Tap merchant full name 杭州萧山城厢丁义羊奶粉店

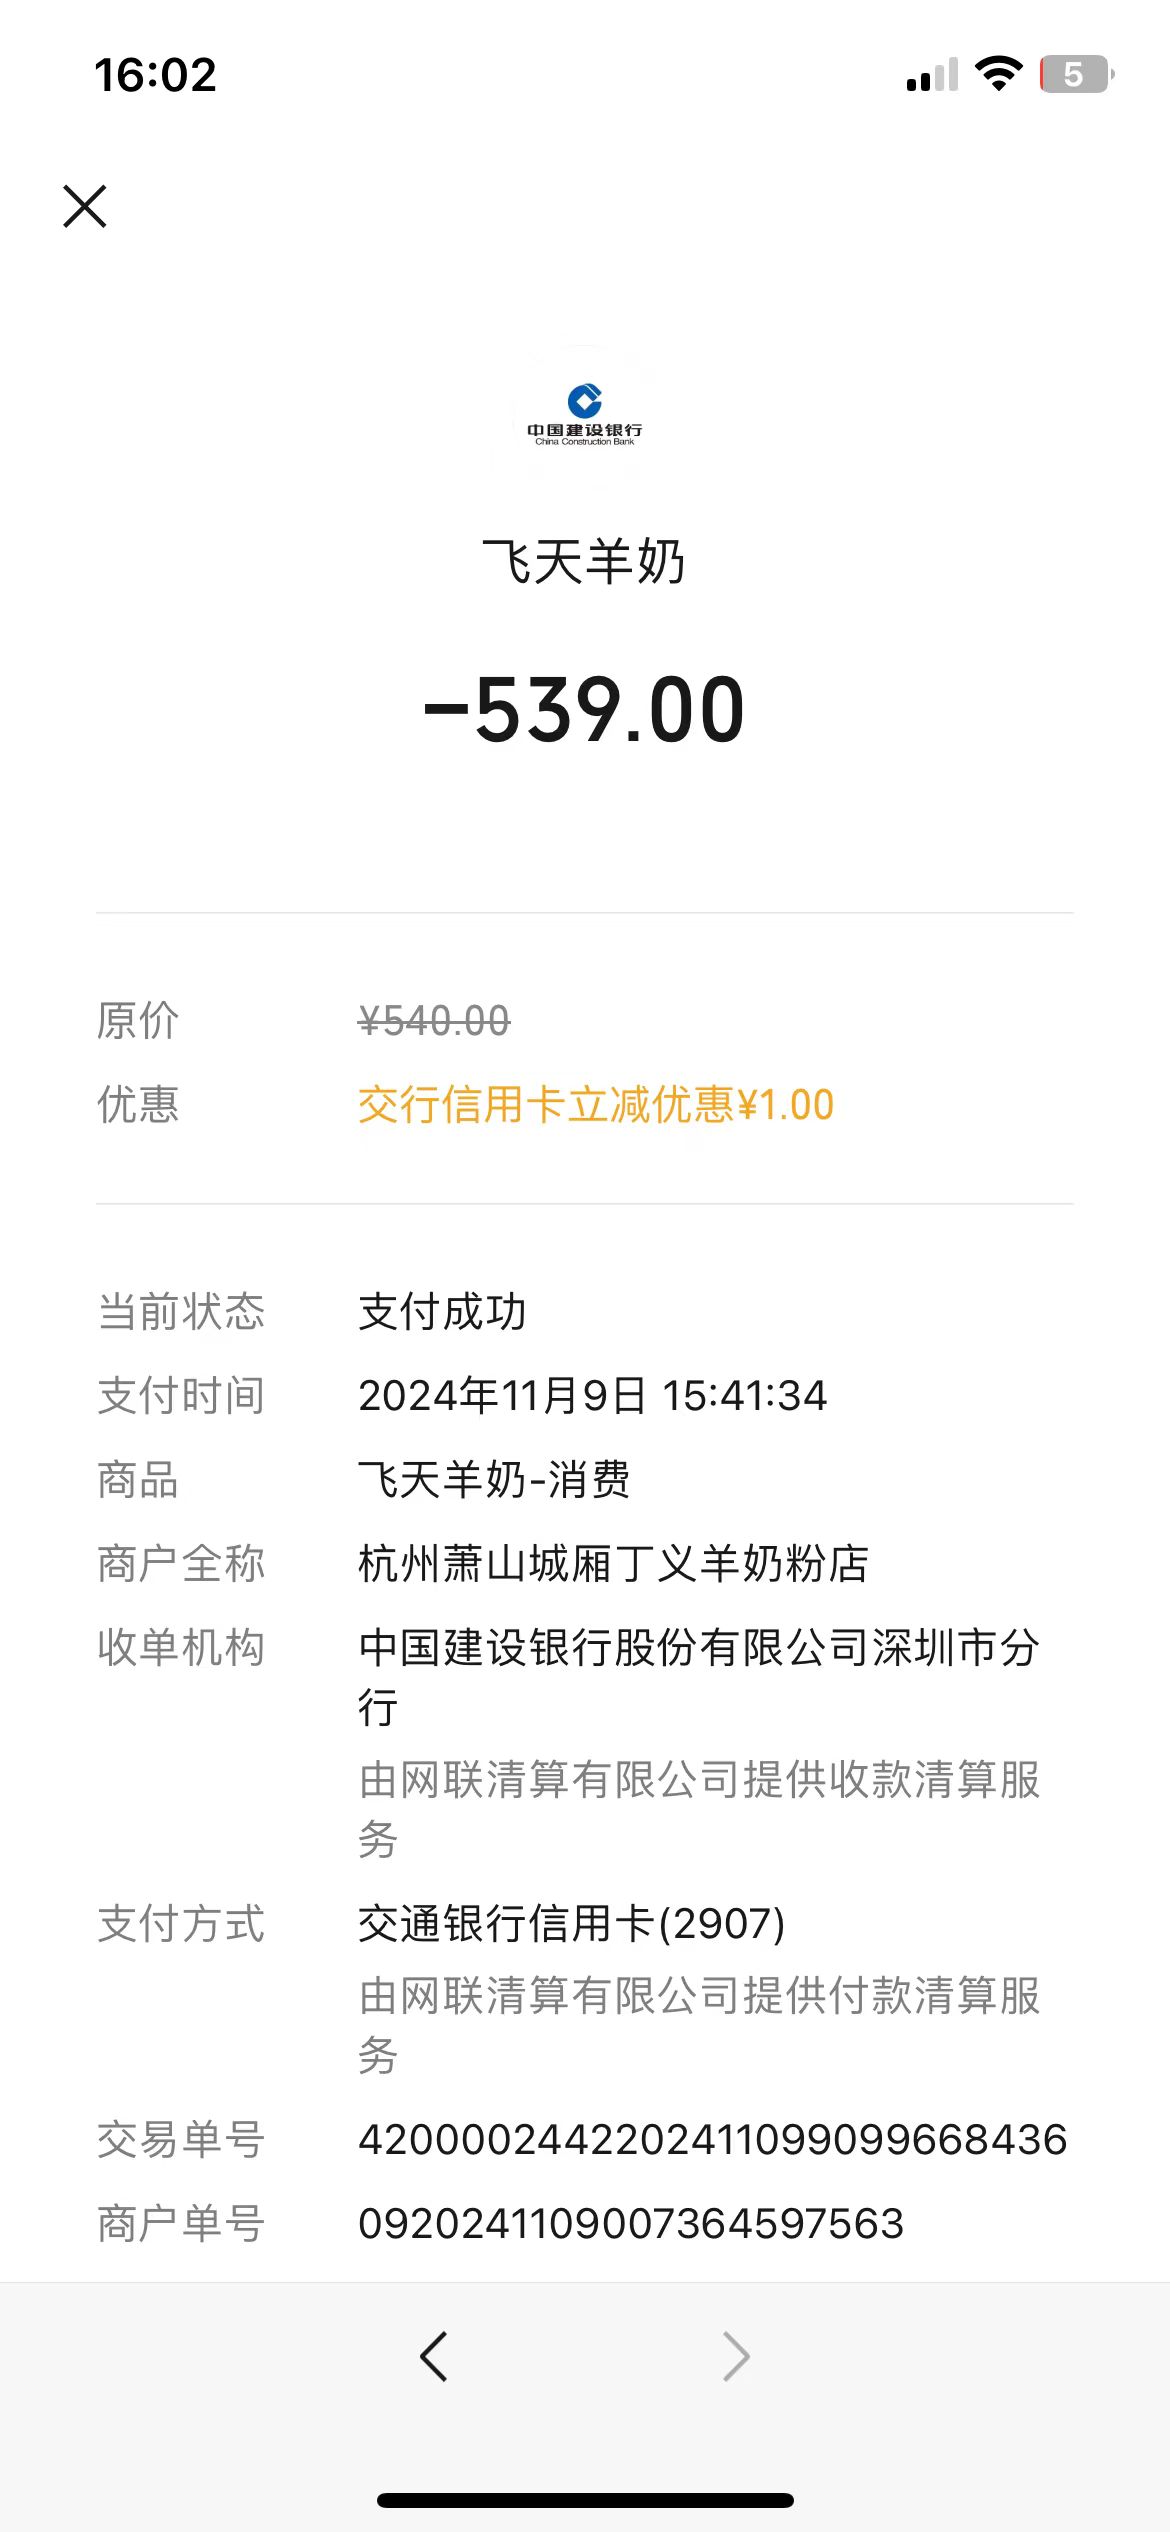[613, 1564]
